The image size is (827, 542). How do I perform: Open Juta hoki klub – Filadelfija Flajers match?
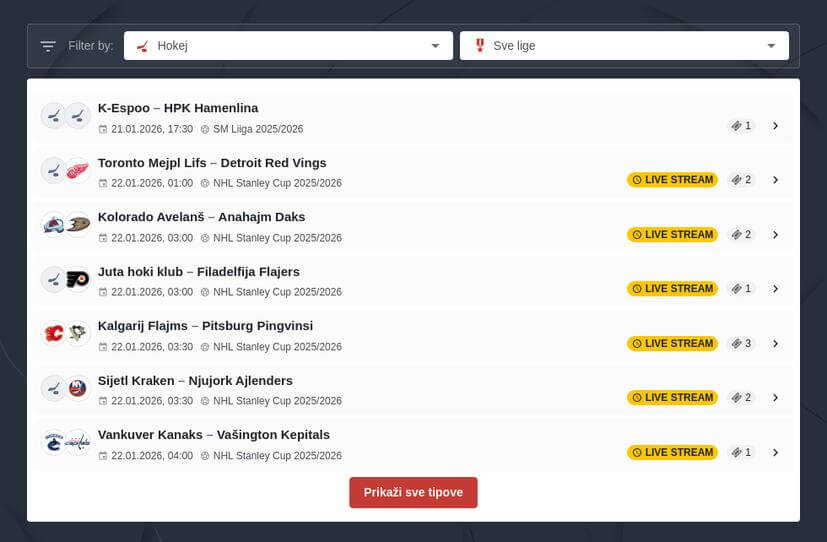(x=198, y=272)
